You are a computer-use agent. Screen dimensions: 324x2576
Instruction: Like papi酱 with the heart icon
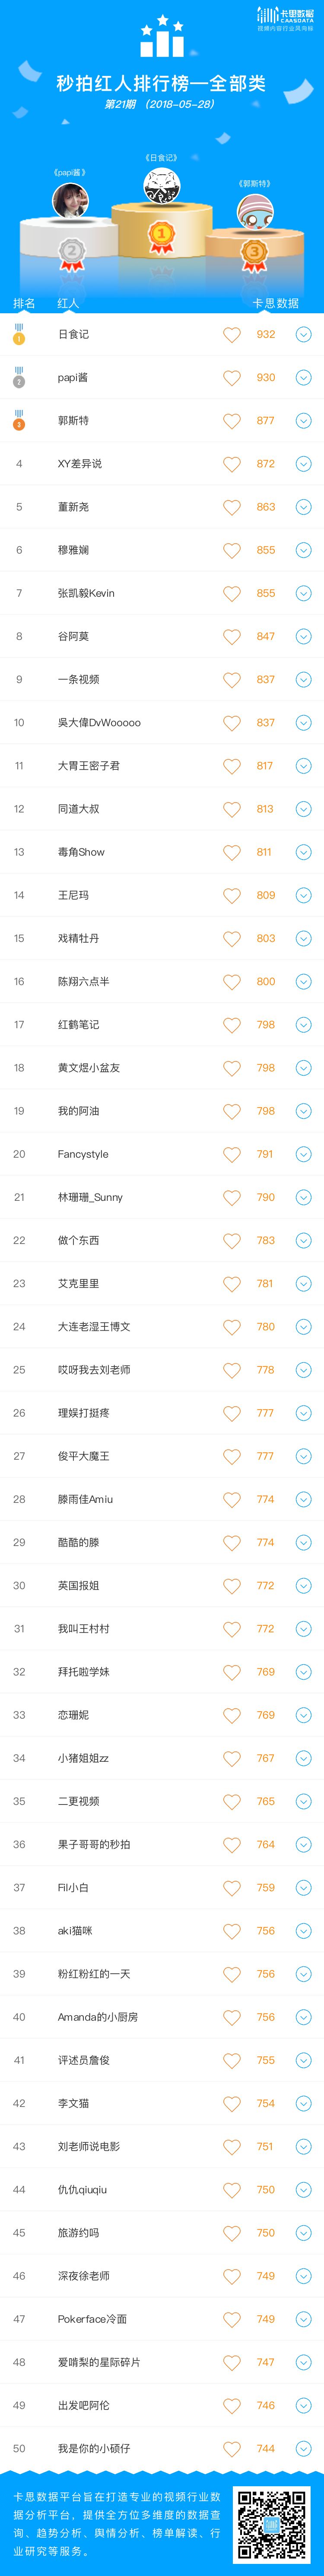(x=231, y=378)
